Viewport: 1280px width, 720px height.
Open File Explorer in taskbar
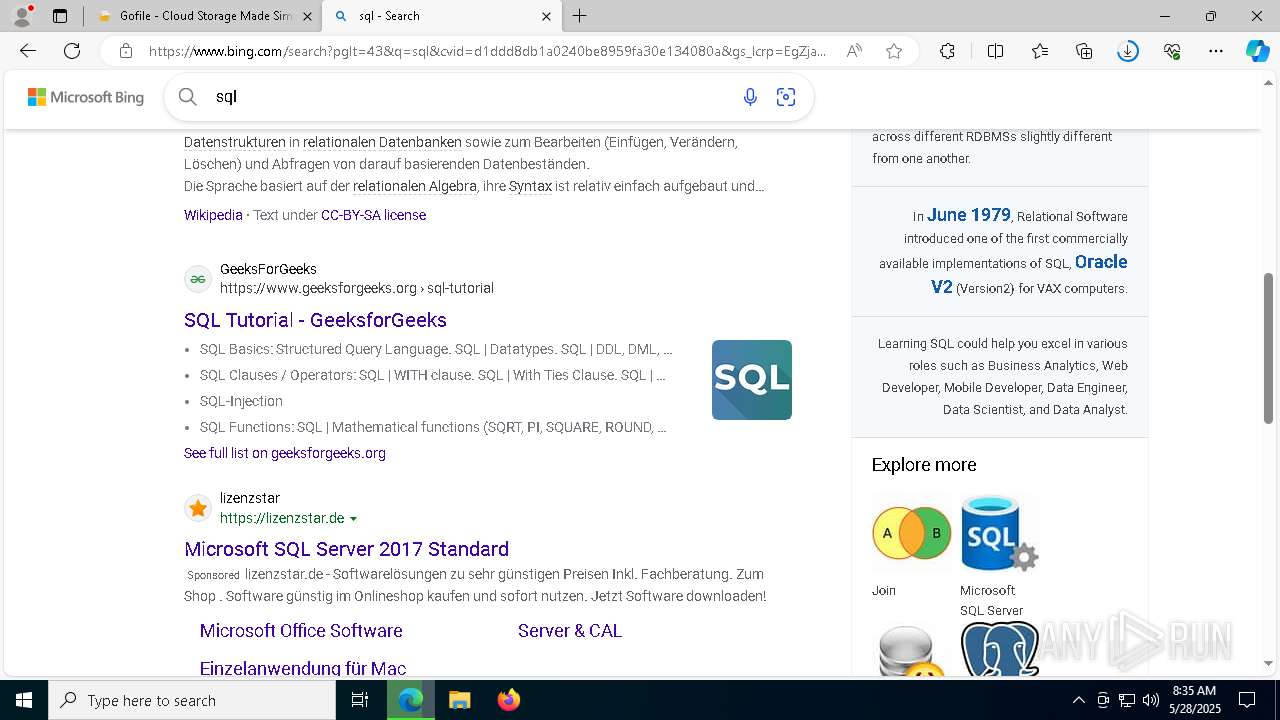click(459, 700)
